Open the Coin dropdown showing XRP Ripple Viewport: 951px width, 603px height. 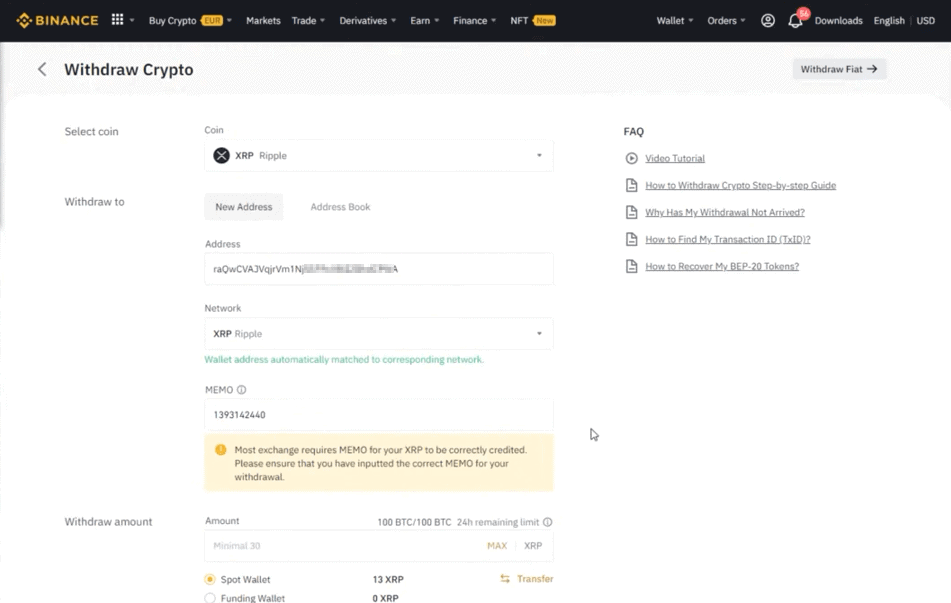[378, 155]
